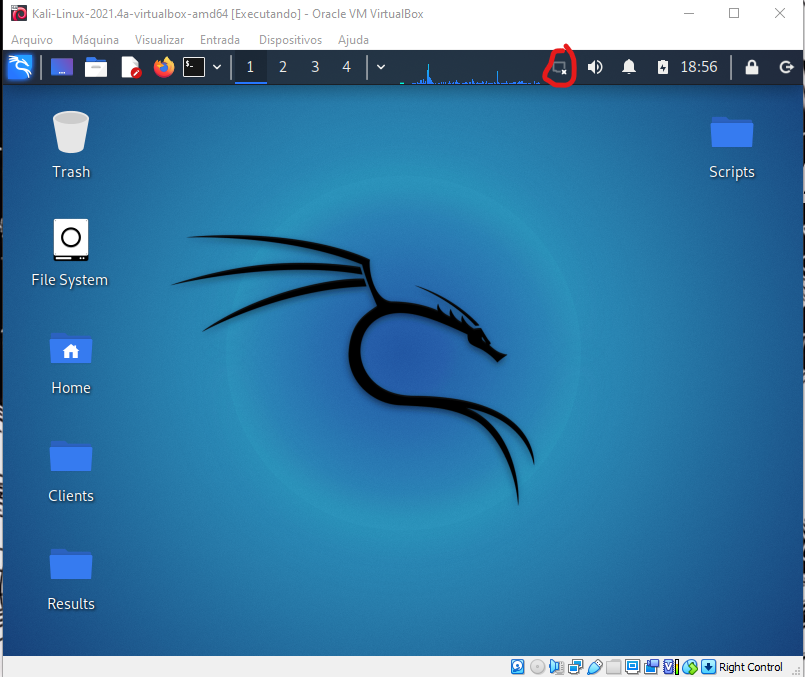The image size is (805, 677).
Task: Open the notifications bell
Action: coord(629,67)
